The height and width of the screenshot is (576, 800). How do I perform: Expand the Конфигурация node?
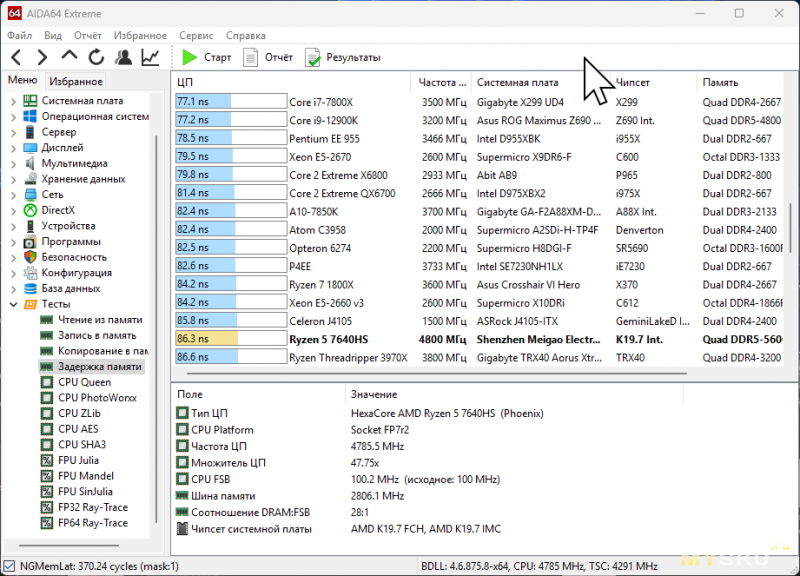pyautogui.click(x=13, y=273)
